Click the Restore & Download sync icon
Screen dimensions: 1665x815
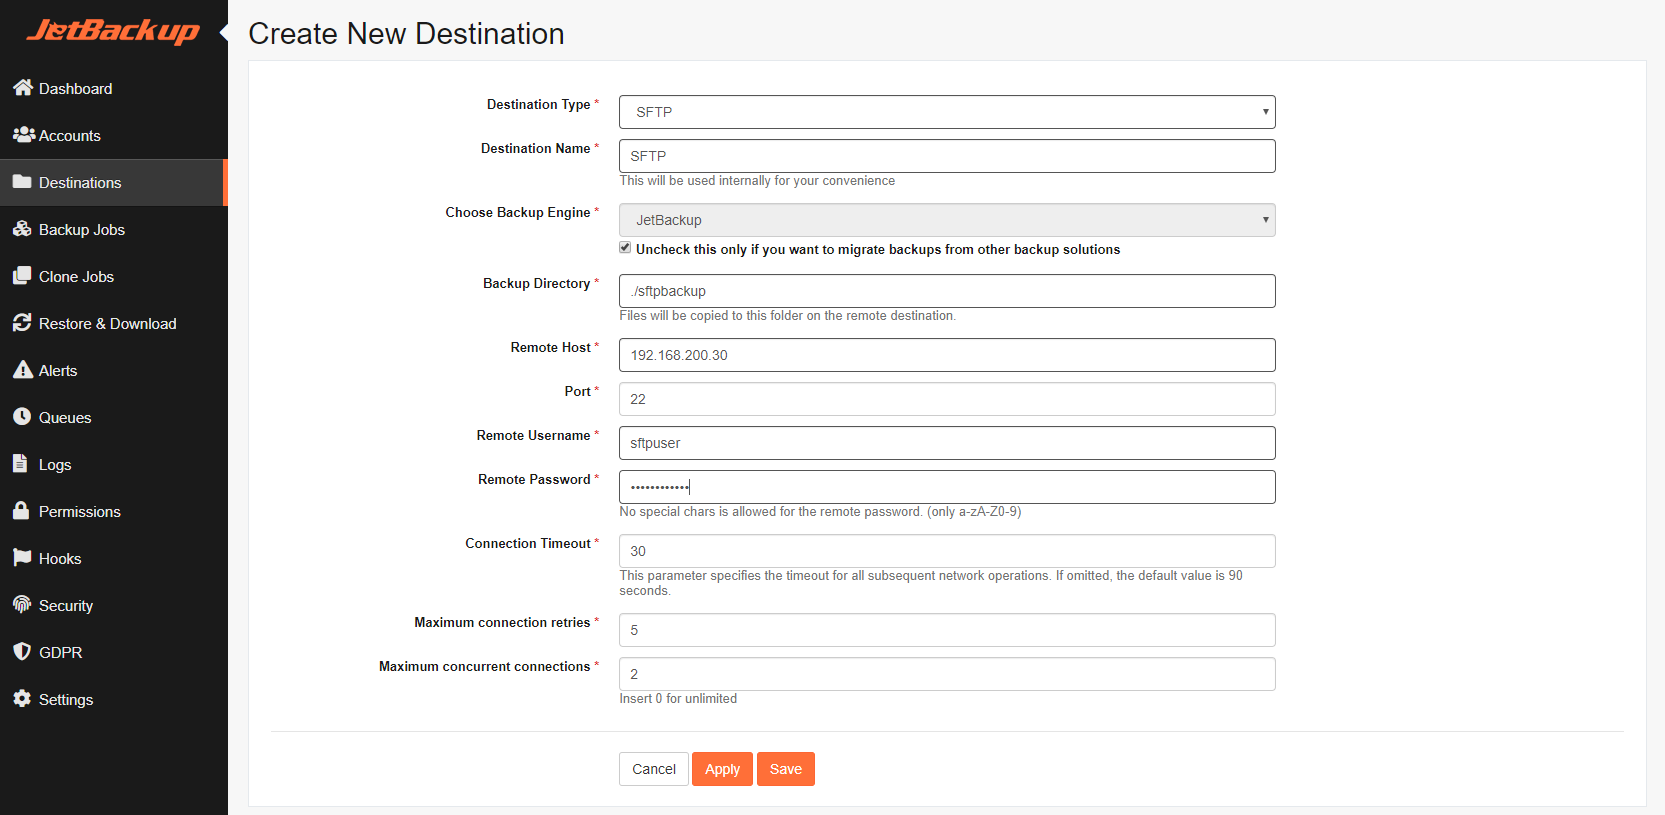22,323
